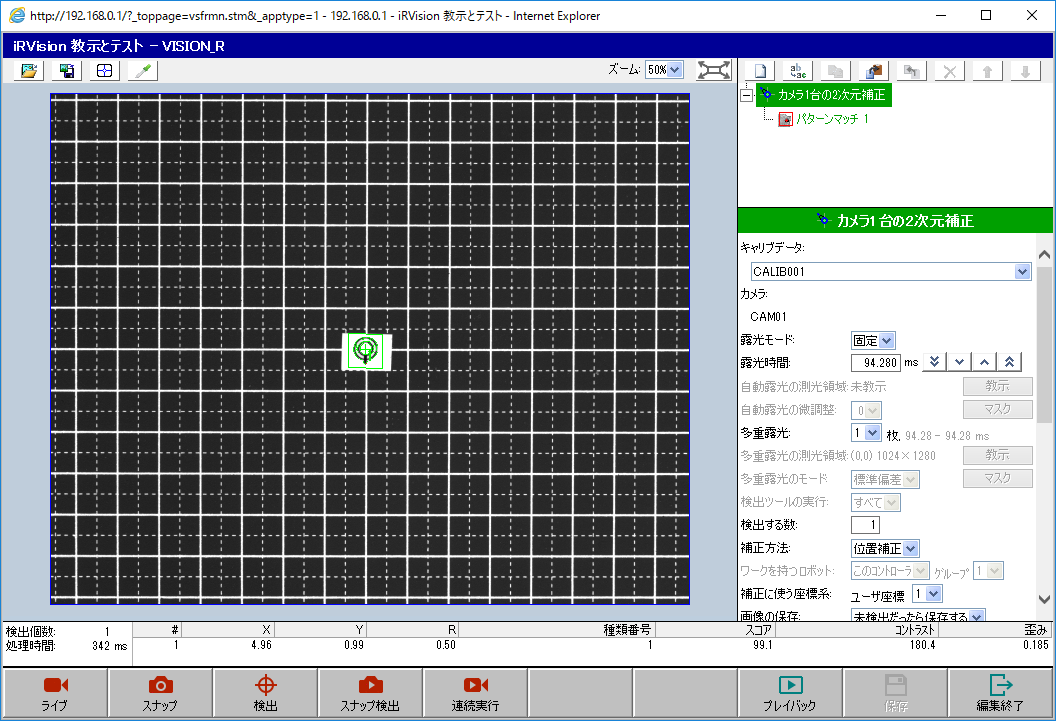The height and width of the screenshot is (721, 1056).
Task: Select the eyedropper tool icon
Action: 142,71
